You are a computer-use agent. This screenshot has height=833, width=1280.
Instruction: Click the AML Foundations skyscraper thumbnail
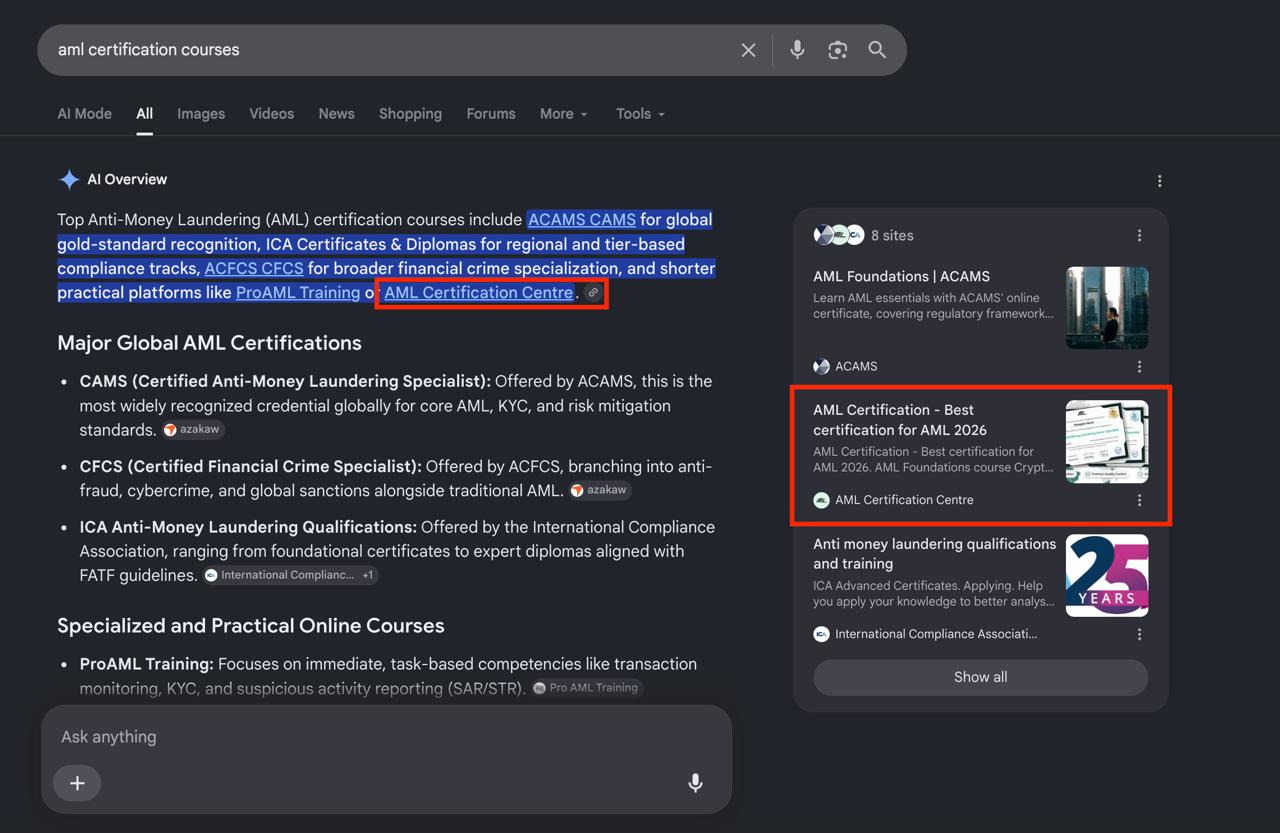coord(1107,308)
